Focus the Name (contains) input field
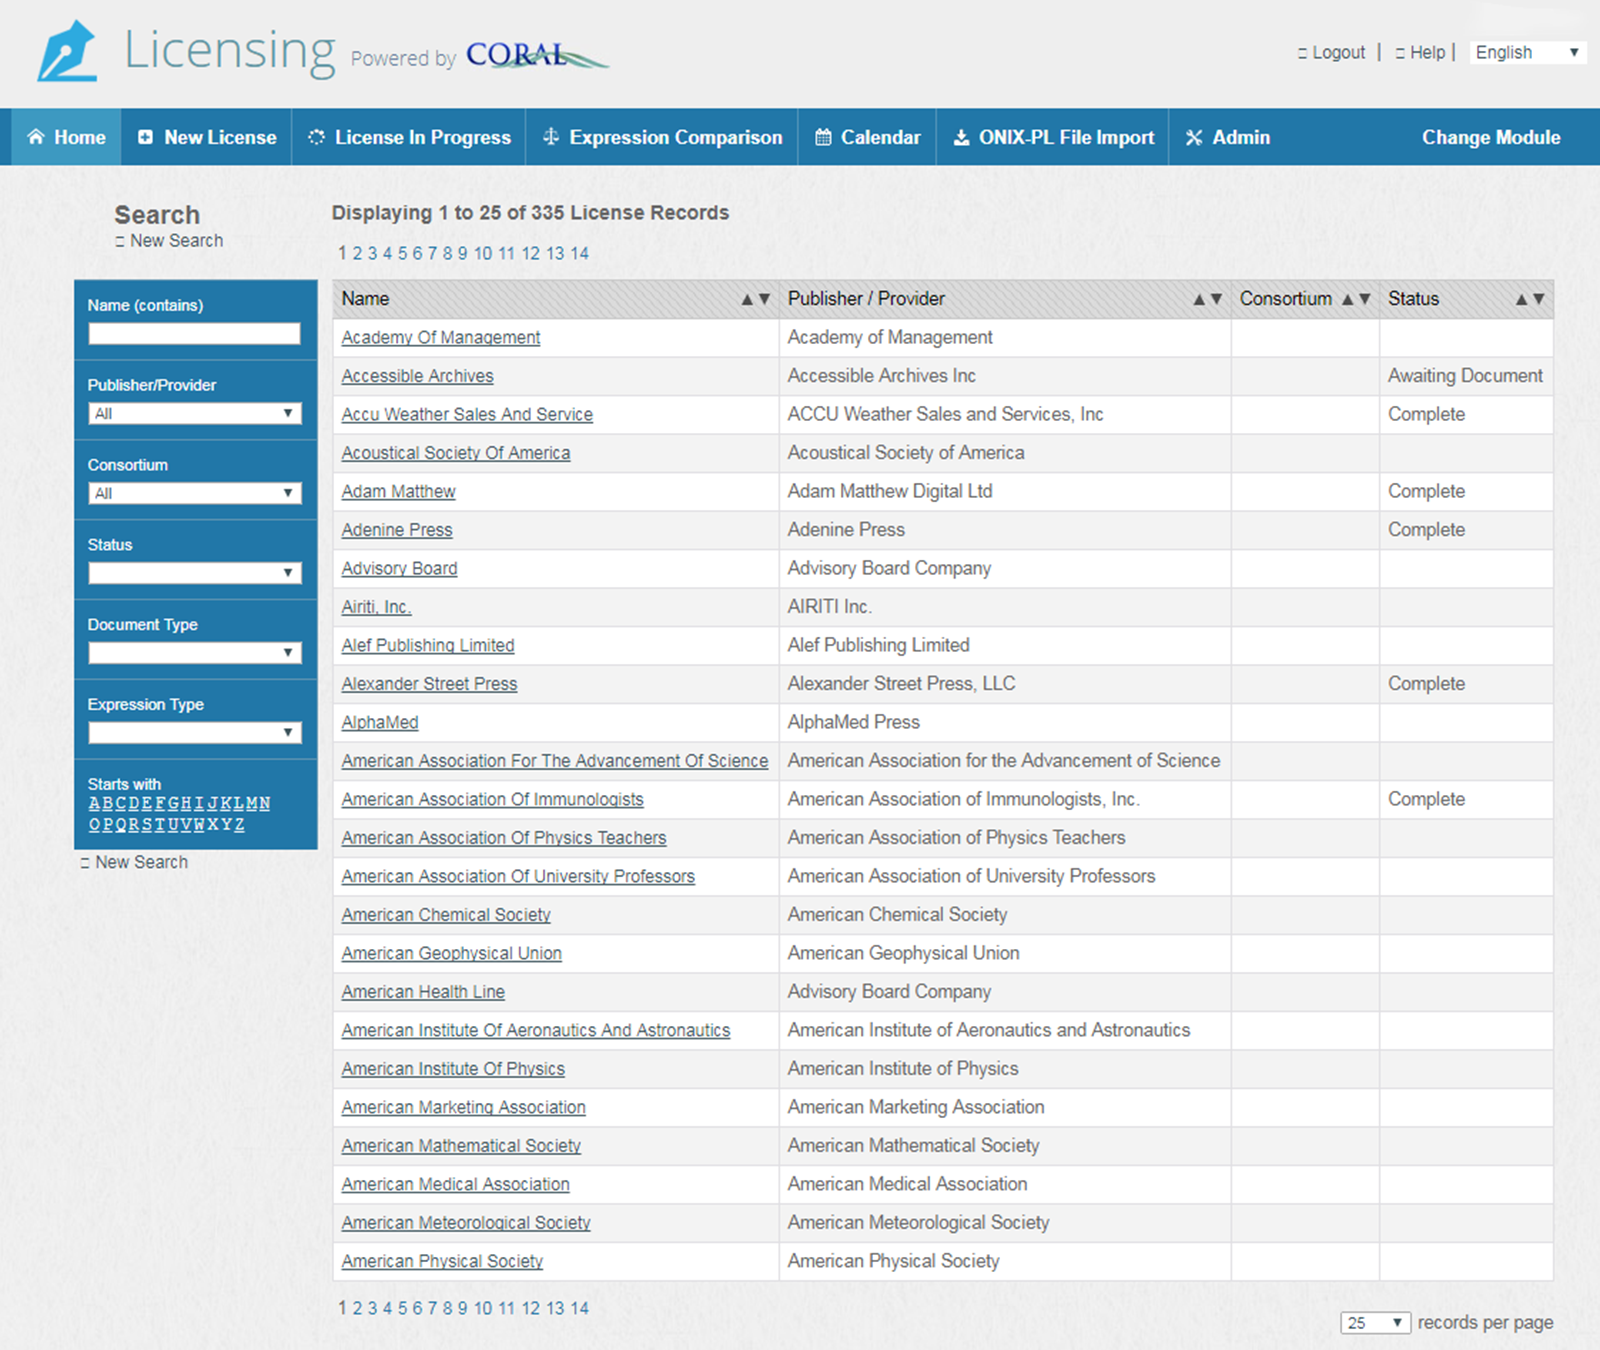 (194, 334)
